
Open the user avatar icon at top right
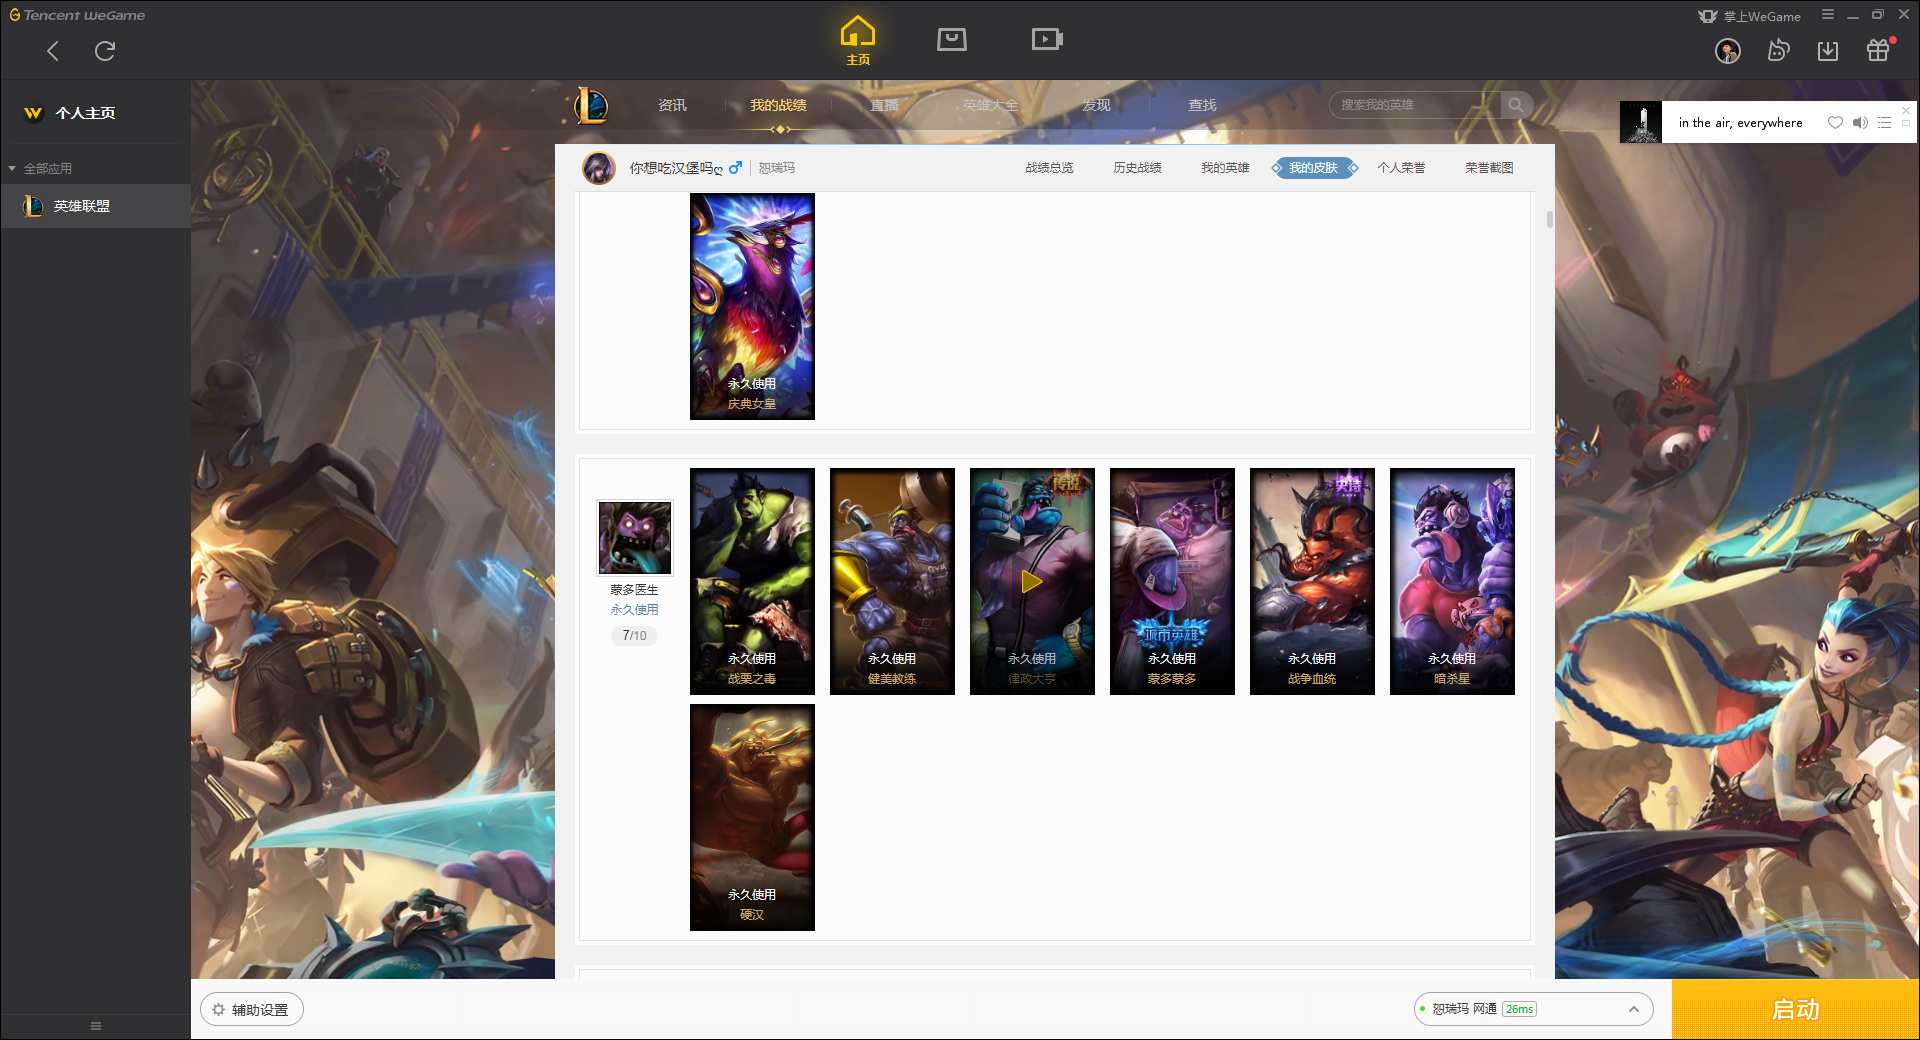click(x=1728, y=51)
